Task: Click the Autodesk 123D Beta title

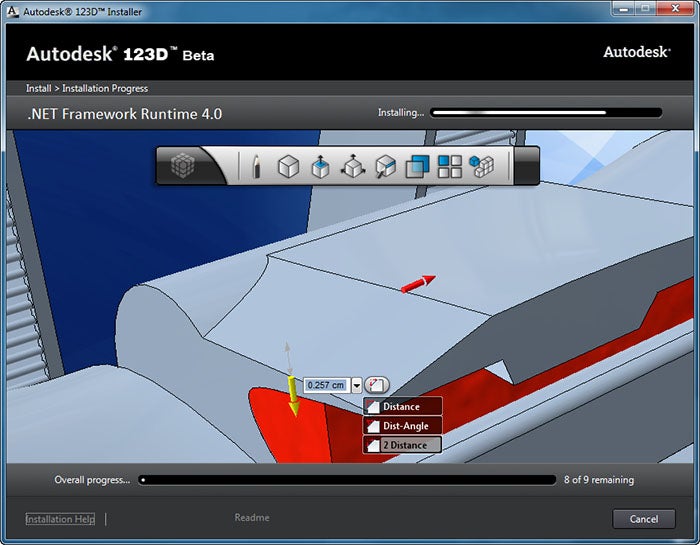Action: [120, 54]
